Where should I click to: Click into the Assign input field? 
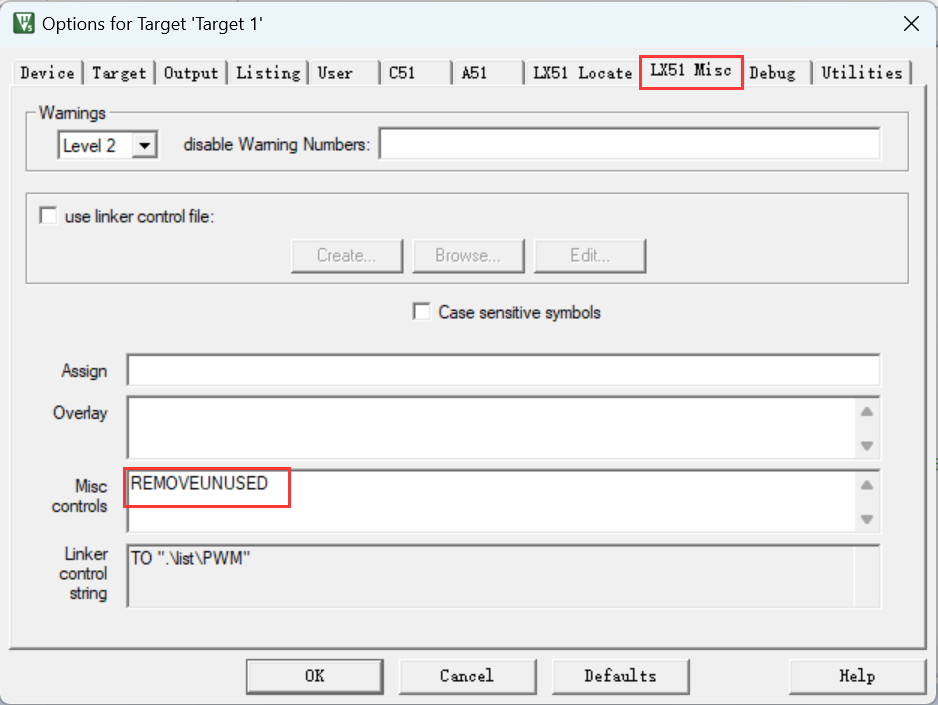pyautogui.click(x=503, y=370)
